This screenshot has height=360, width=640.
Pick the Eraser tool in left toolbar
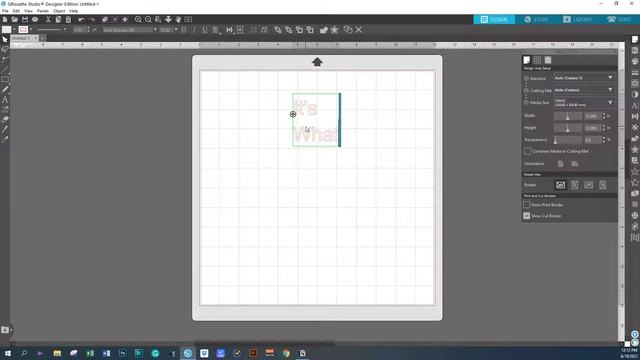pos(5,119)
